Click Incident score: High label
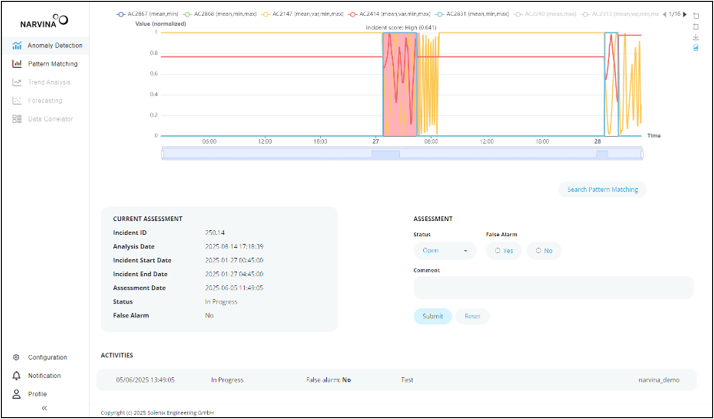 point(401,28)
